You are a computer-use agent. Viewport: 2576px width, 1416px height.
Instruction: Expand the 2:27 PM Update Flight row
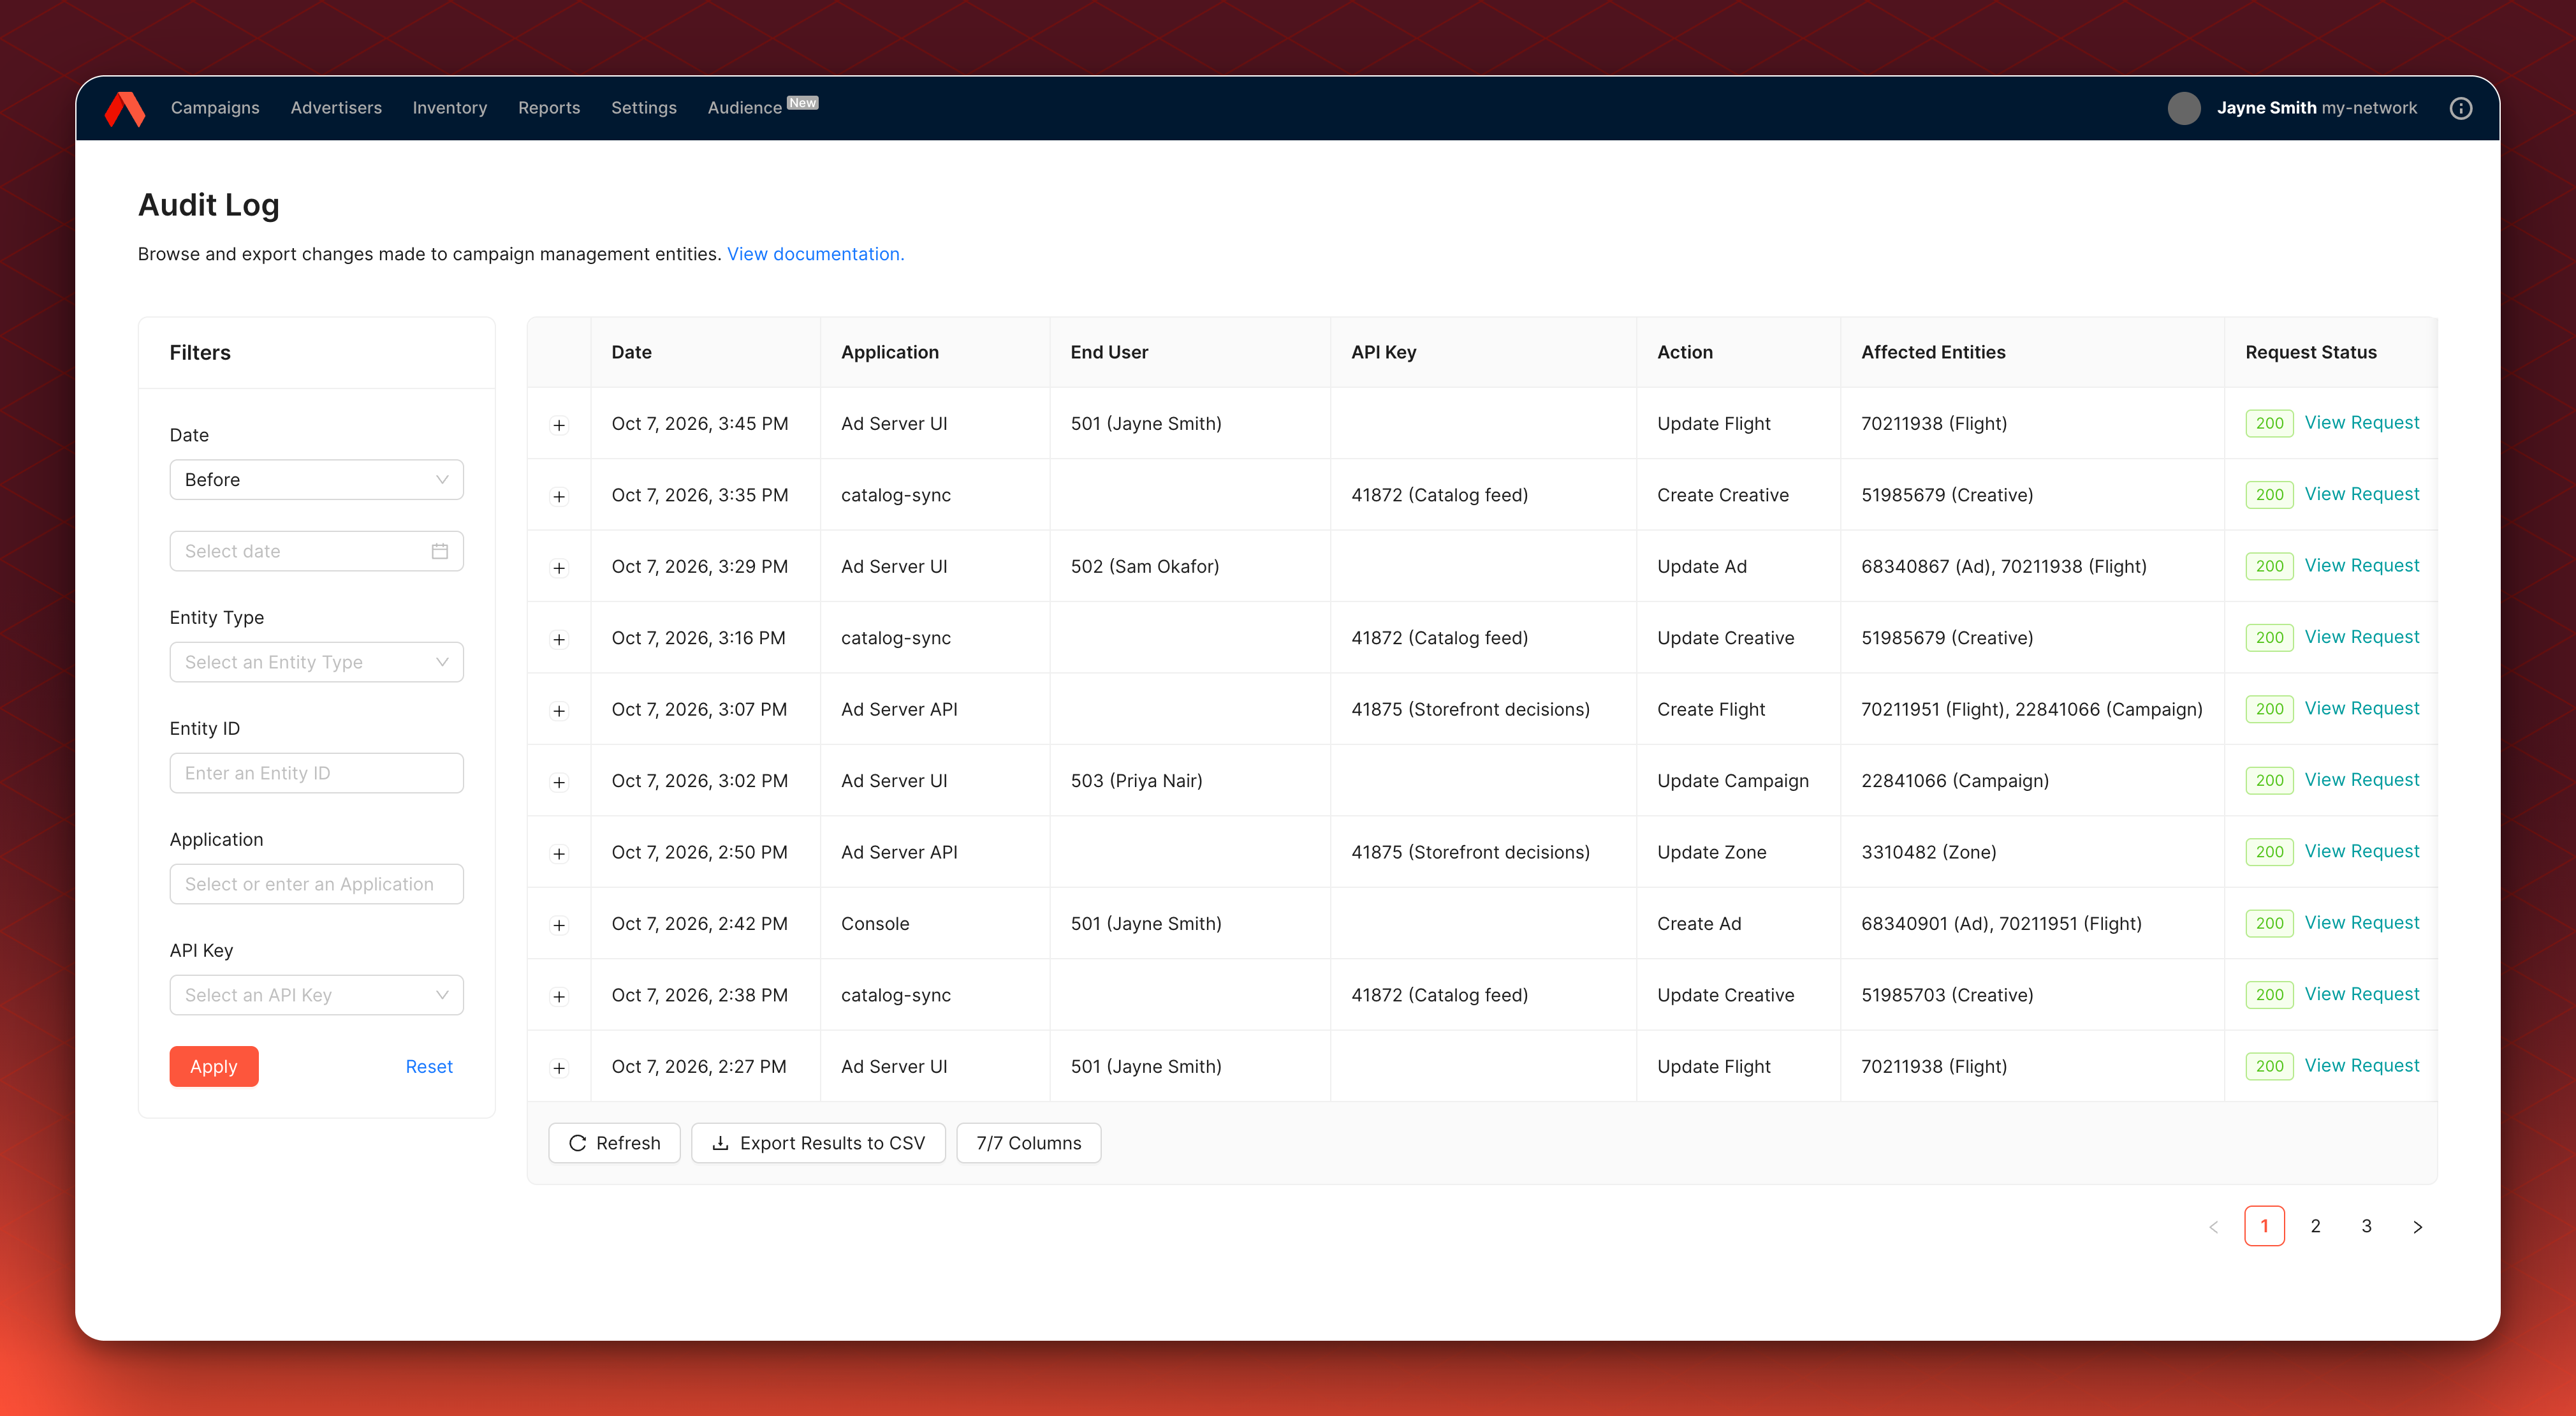click(x=559, y=1068)
